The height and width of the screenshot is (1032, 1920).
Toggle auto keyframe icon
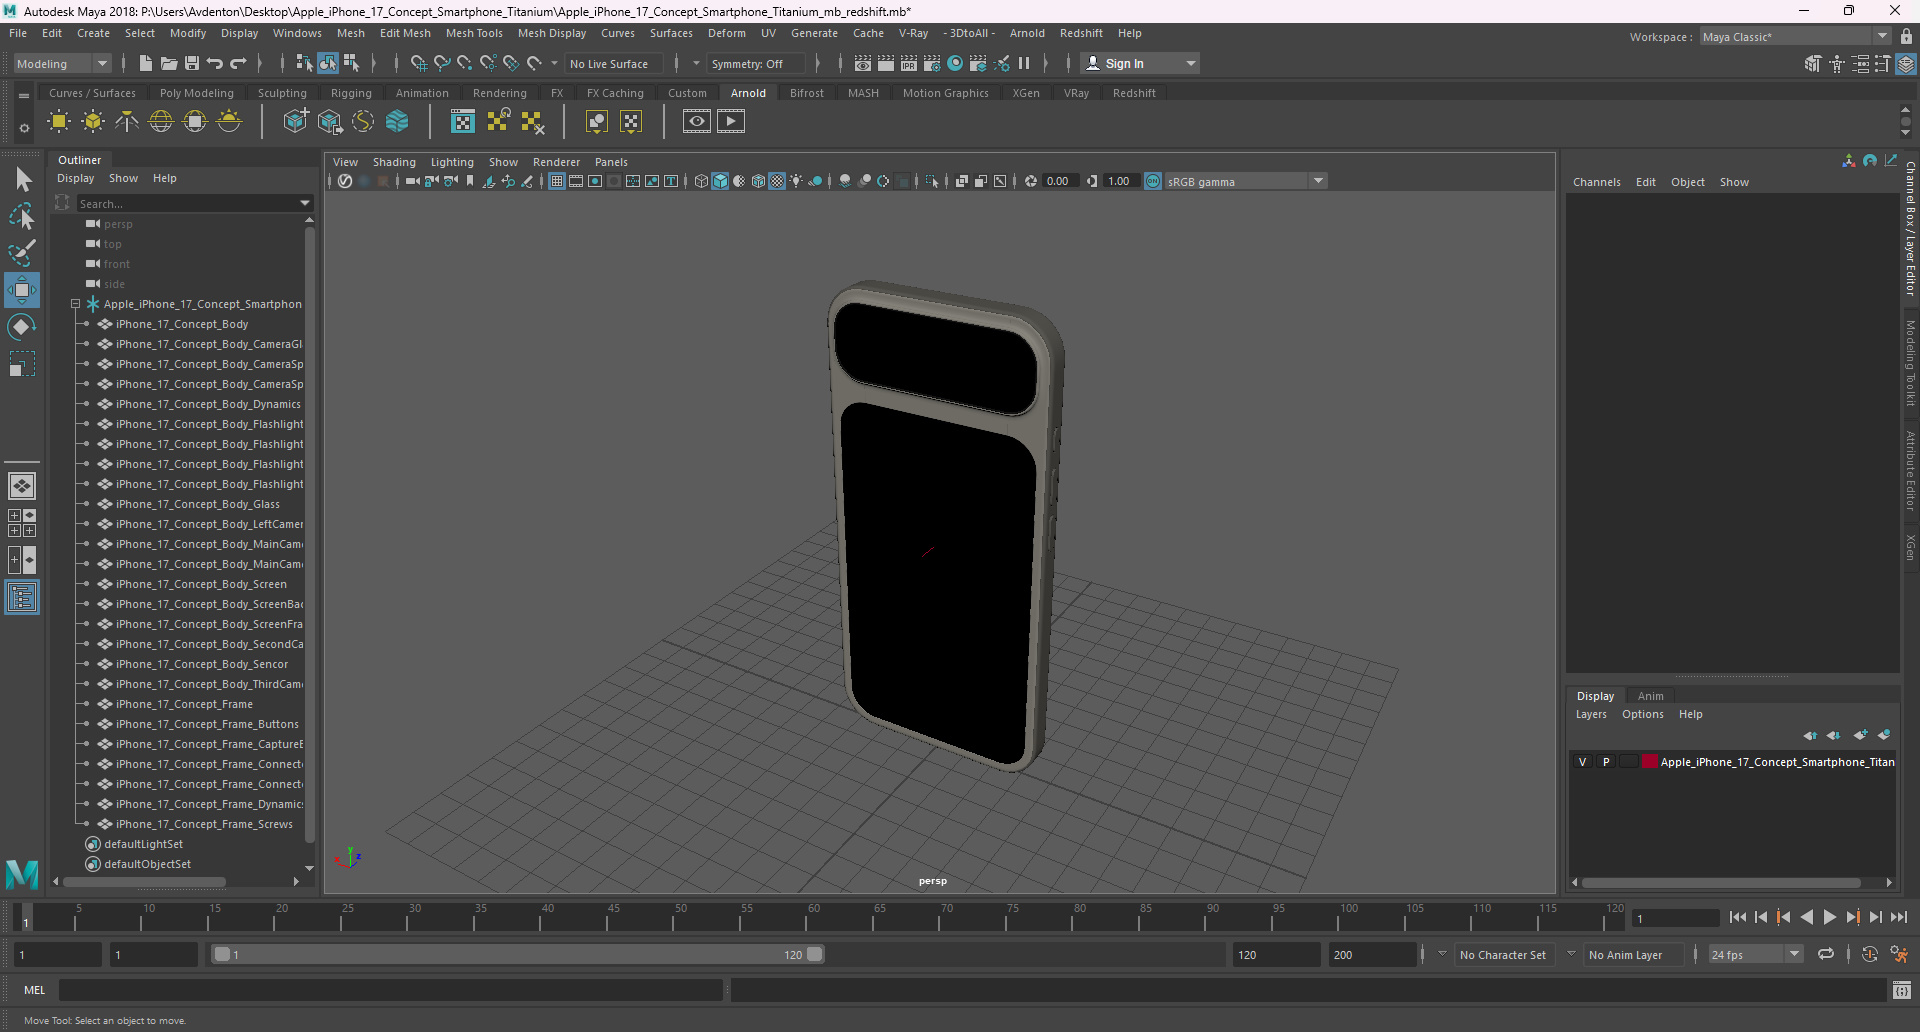tap(1870, 955)
